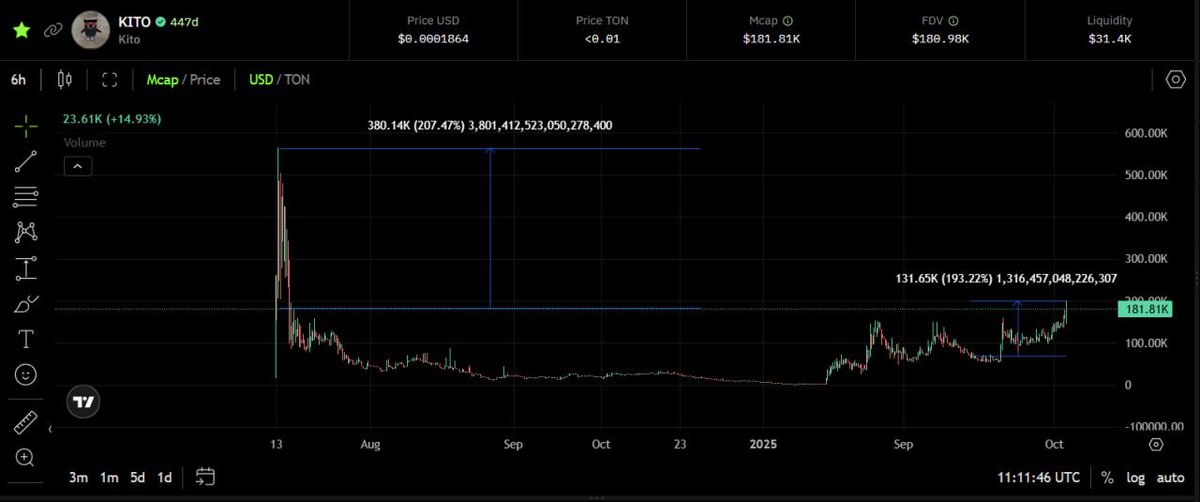Viewport: 1200px width, 502px height.
Task: Select the pattern drawing tool
Action: tap(26, 232)
